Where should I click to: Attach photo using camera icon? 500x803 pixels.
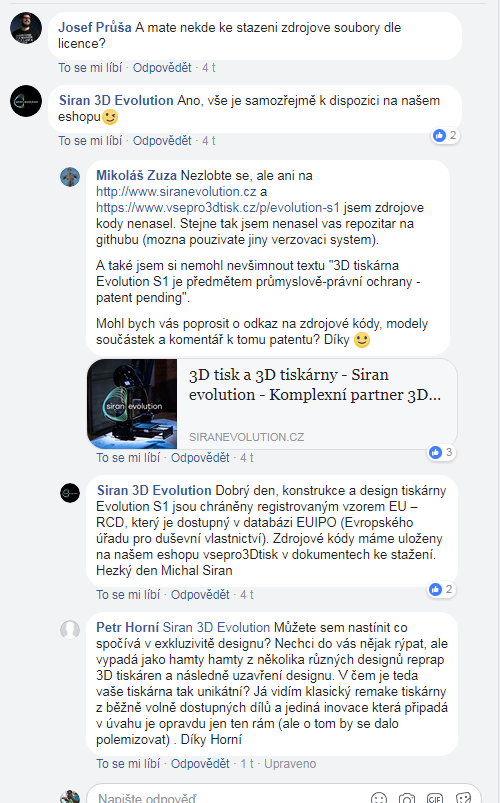coord(407,798)
